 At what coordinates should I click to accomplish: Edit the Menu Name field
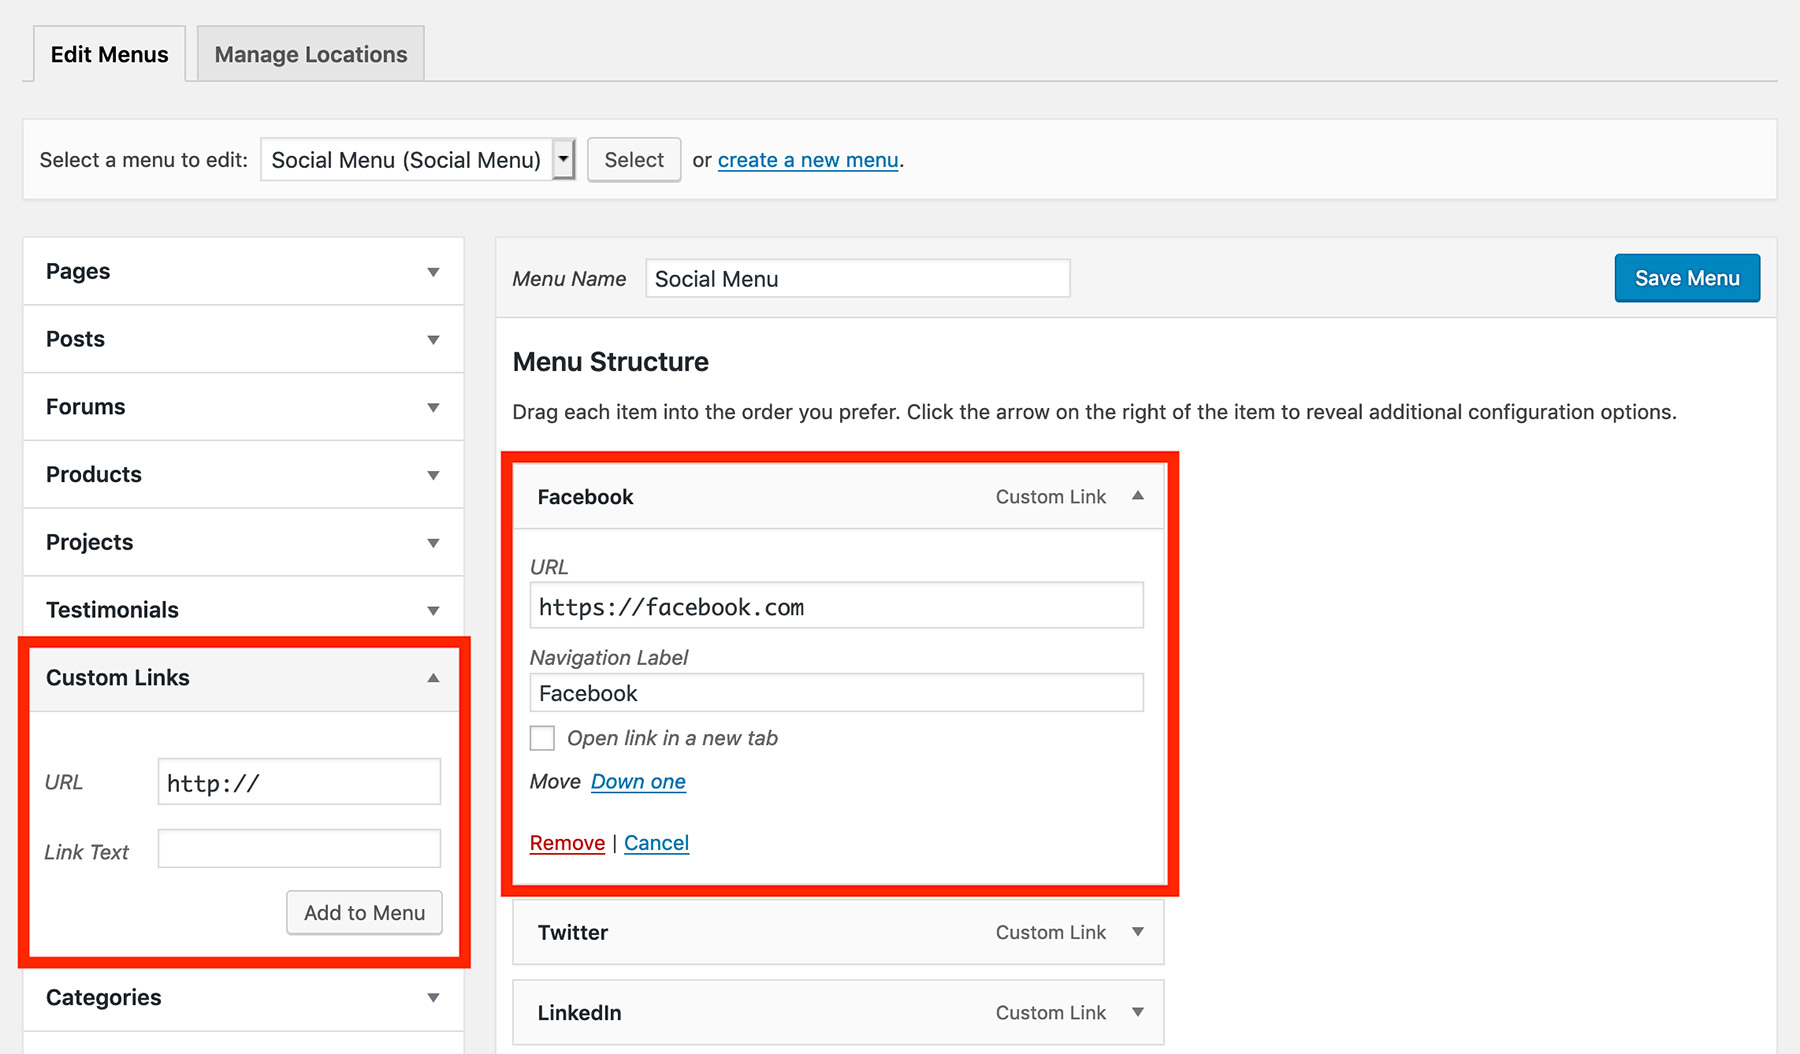click(x=858, y=278)
